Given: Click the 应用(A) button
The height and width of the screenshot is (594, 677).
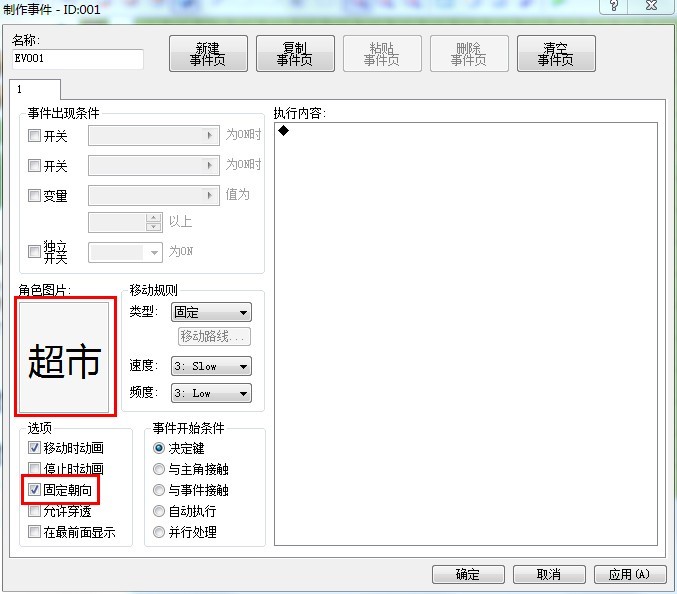Looking at the screenshot, I should [x=630, y=575].
